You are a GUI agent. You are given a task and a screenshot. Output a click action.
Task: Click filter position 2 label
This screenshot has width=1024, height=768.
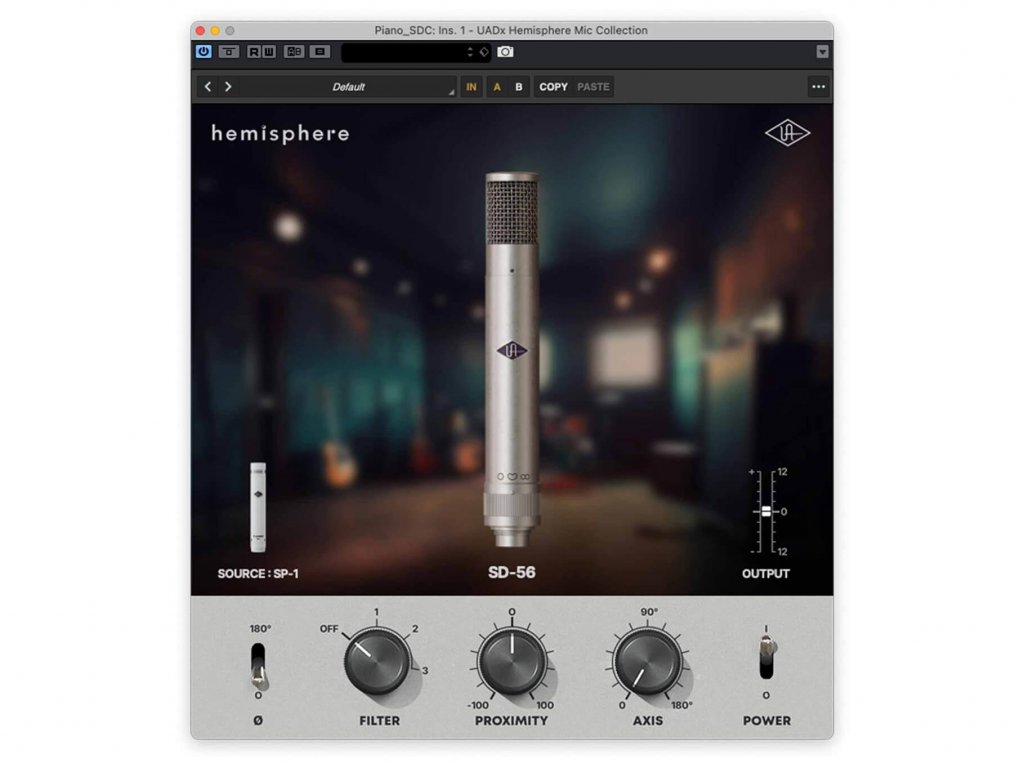[x=415, y=629]
